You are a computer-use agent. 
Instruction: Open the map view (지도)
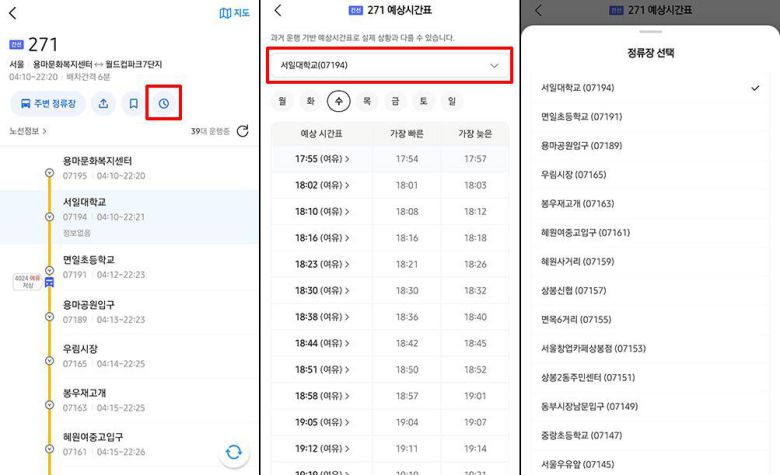pyautogui.click(x=234, y=13)
